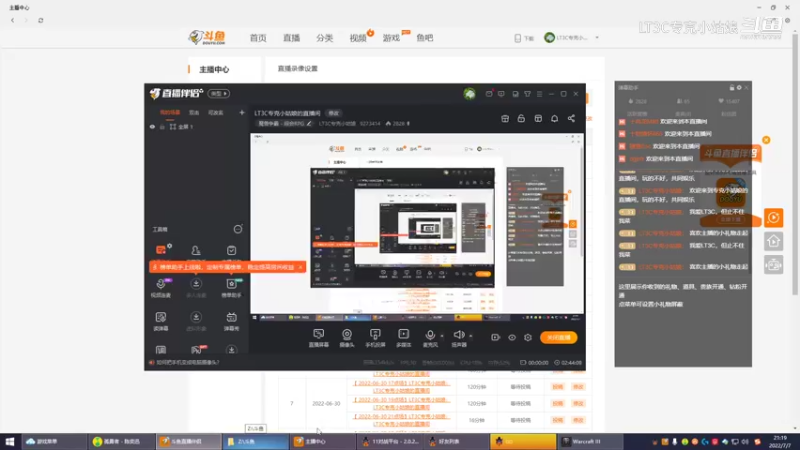Toggle the lock icon in 弹幕助手 panel

732,88
